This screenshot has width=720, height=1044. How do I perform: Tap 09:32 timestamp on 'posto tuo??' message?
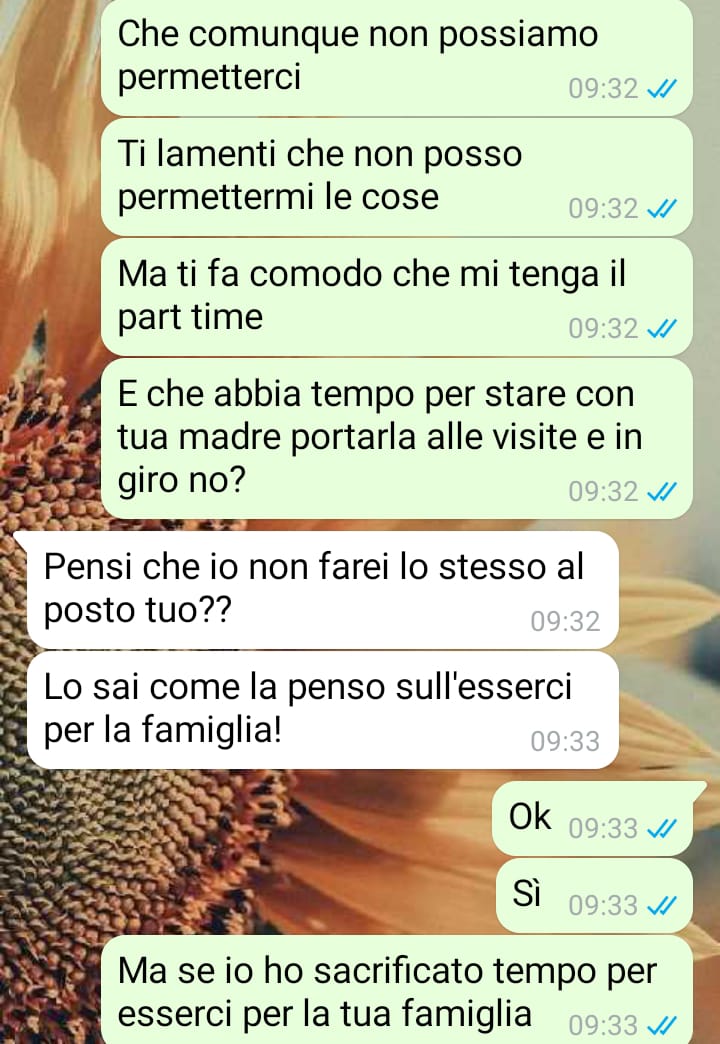565,621
